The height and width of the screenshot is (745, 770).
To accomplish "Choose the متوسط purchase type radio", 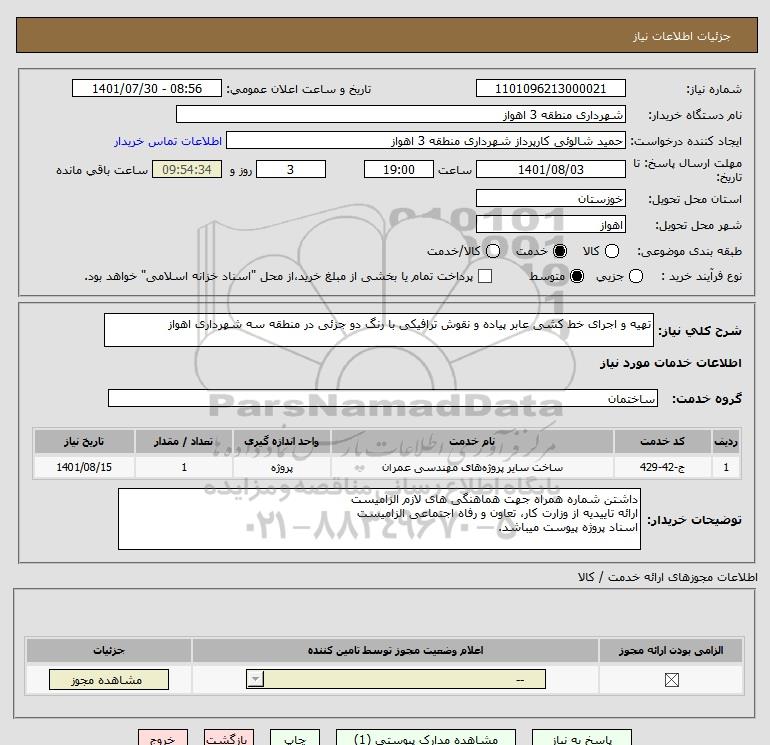I will click(577, 276).
